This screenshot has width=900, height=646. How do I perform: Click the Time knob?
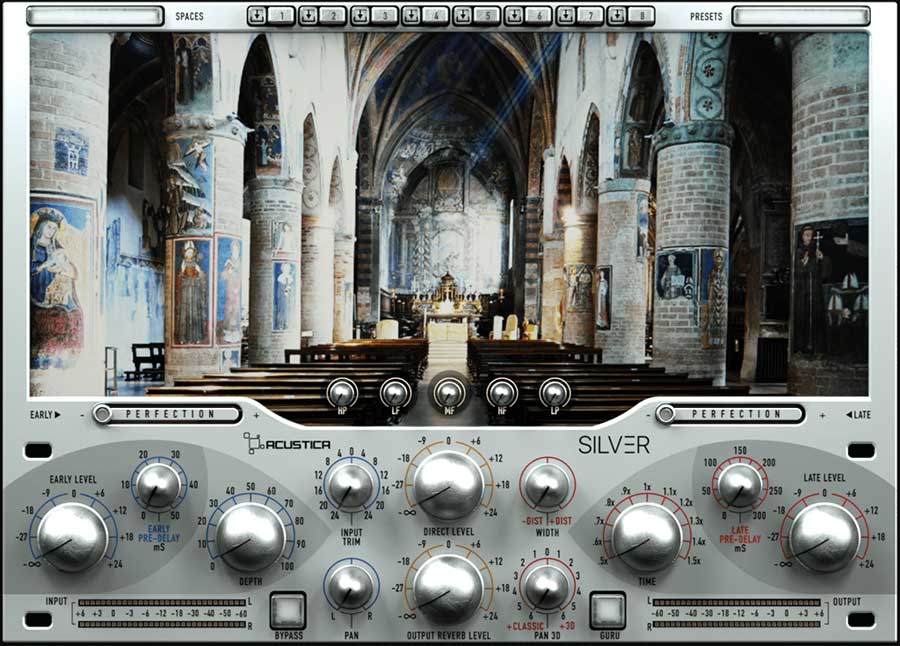coord(647,538)
